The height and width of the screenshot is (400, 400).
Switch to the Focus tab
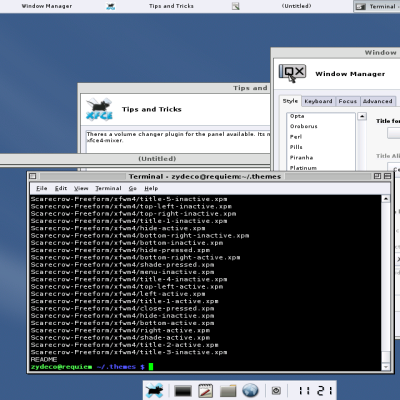coord(348,101)
